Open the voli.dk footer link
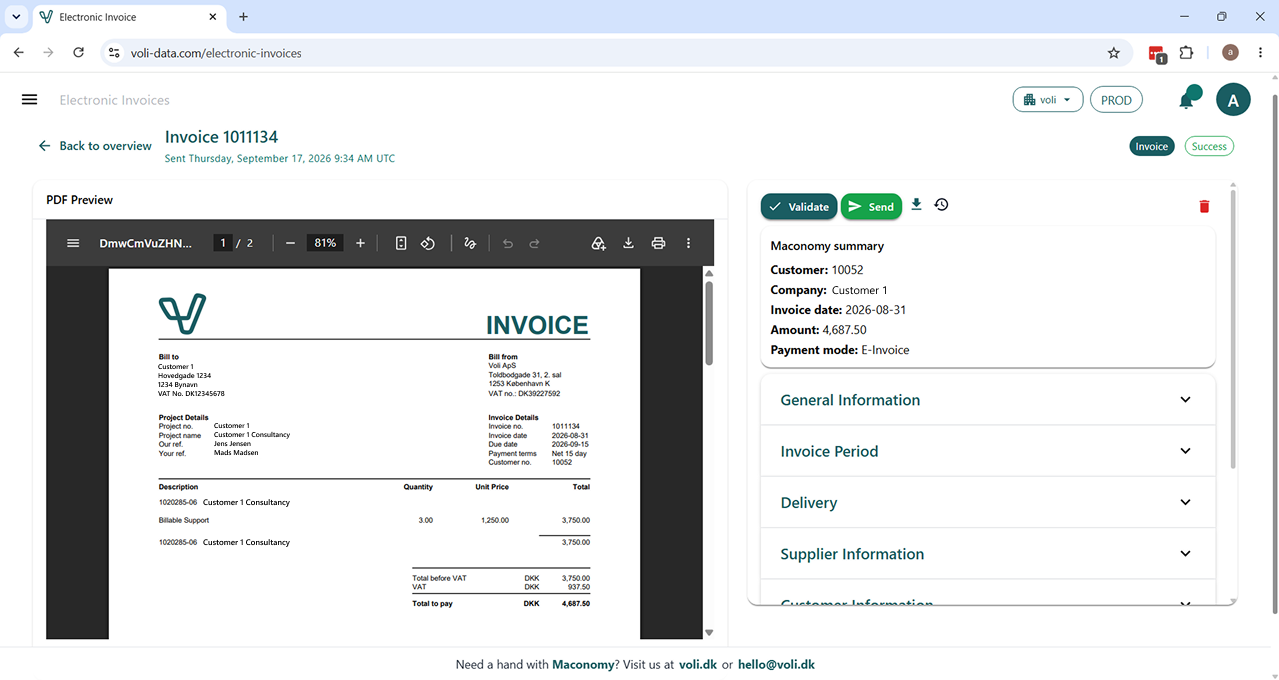Viewport: 1279px width, 680px height. (698, 664)
